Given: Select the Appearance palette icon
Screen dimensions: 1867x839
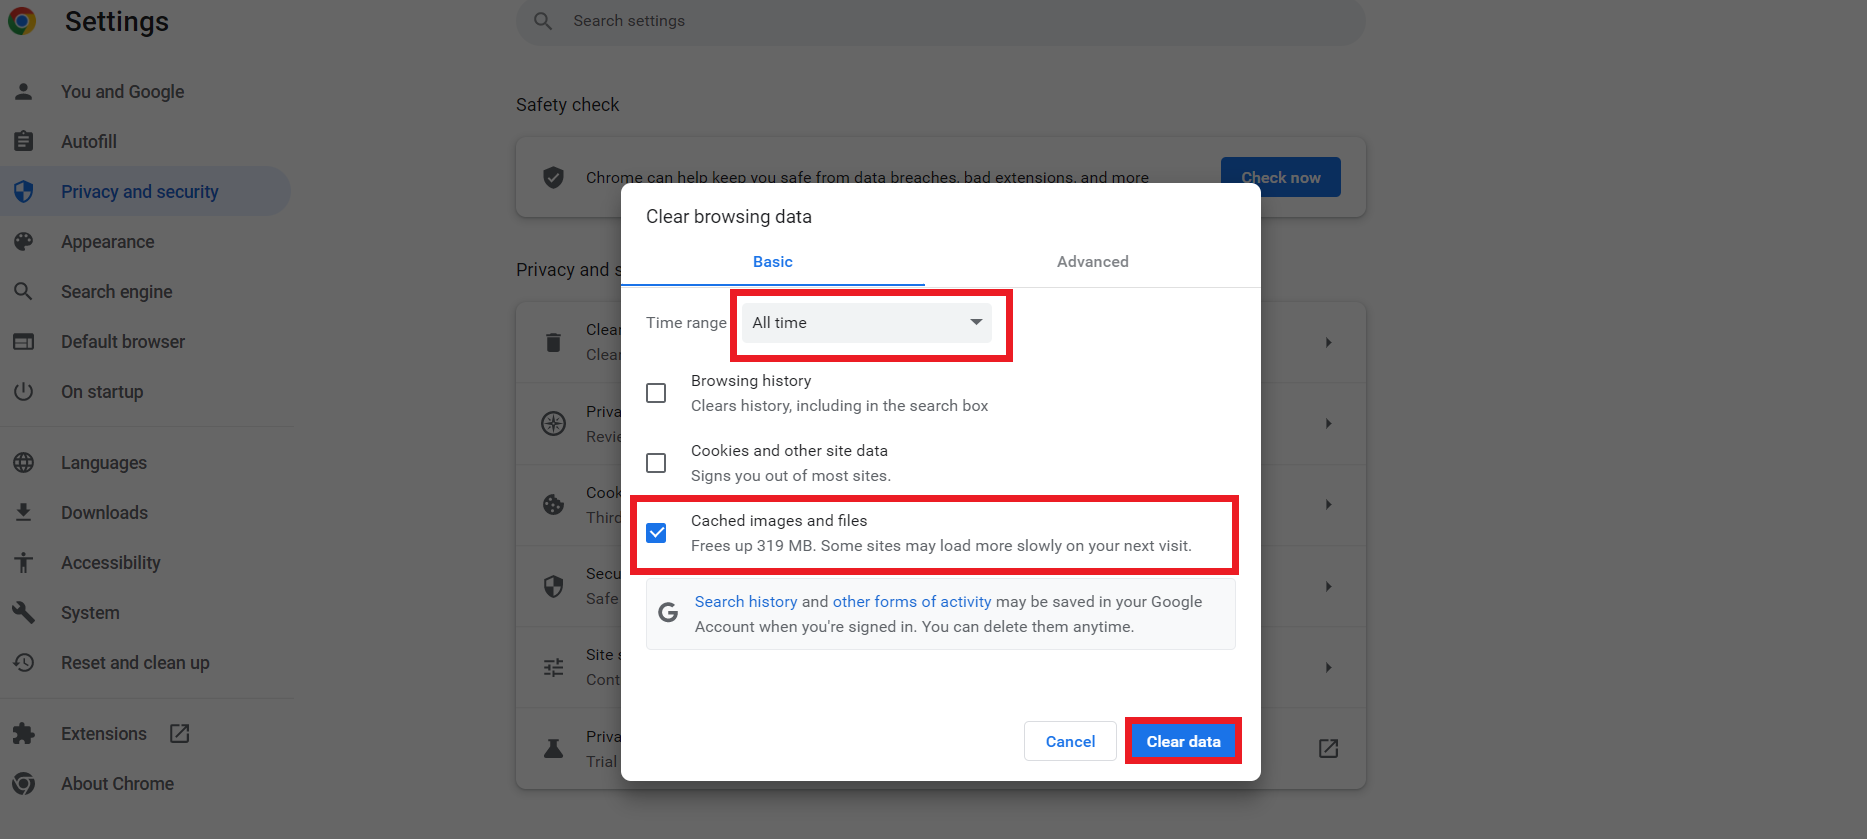Looking at the screenshot, I should click(24, 242).
